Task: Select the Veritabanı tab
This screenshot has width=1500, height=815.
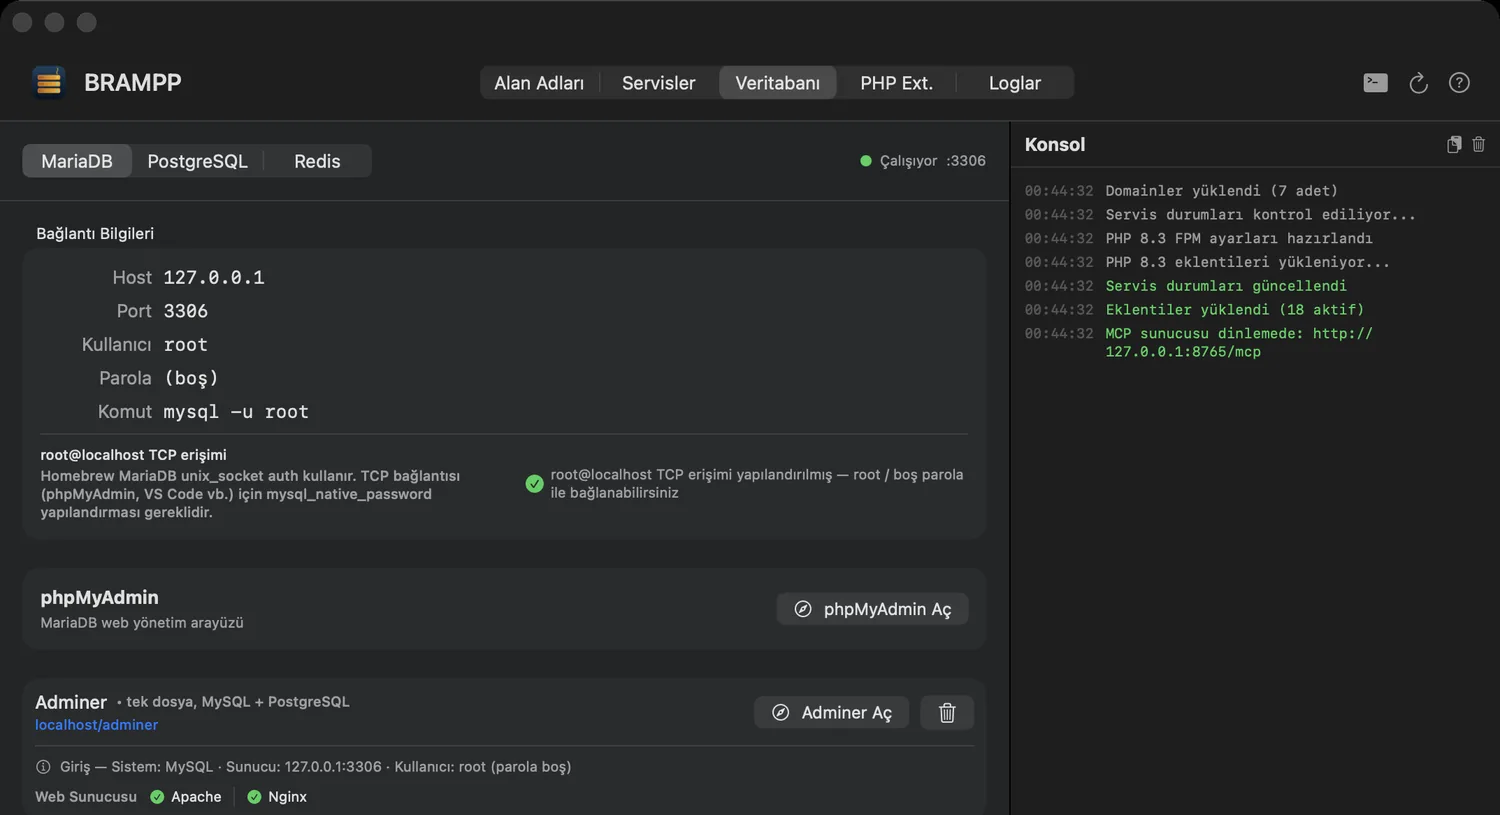Action: (777, 83)
